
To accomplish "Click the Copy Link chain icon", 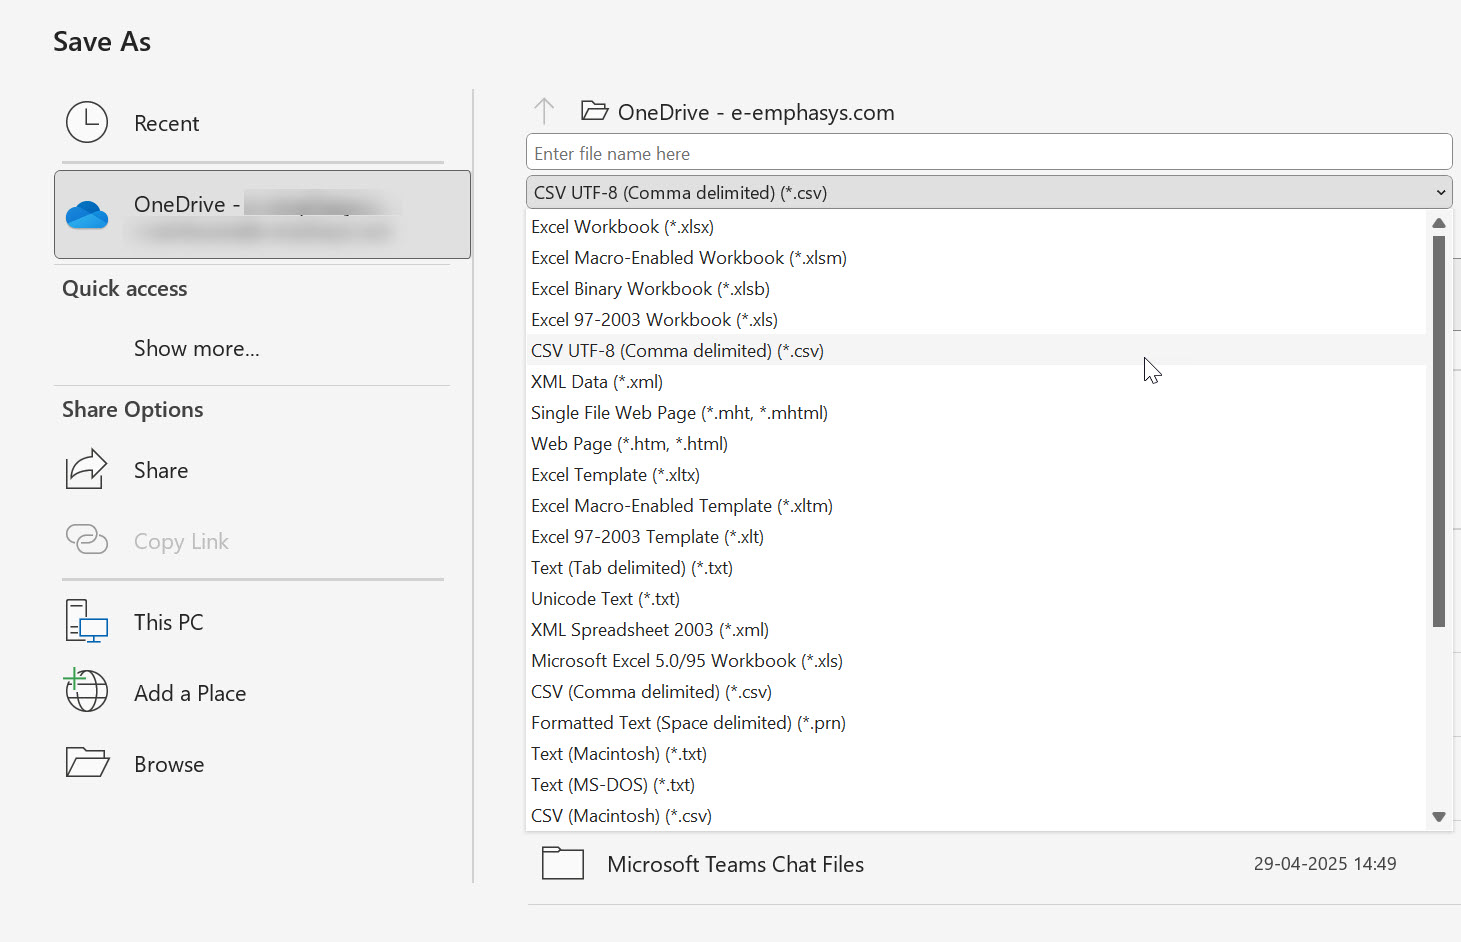I will pos(87,540).
